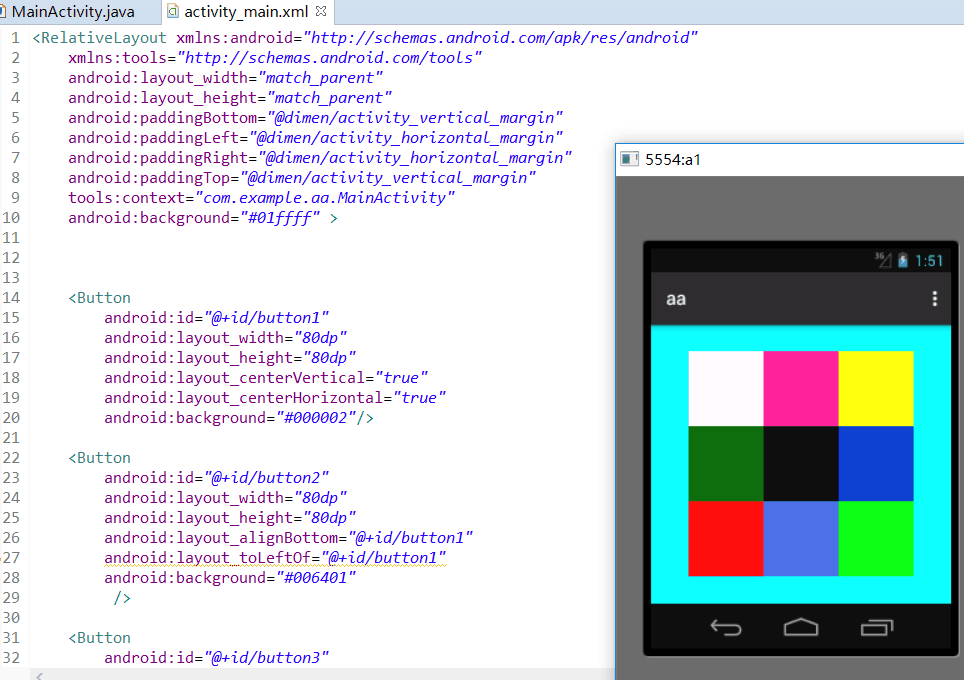964x680 pixels.
Task: Switch to the MainActivity.java tab
Action: click(73, 12)
